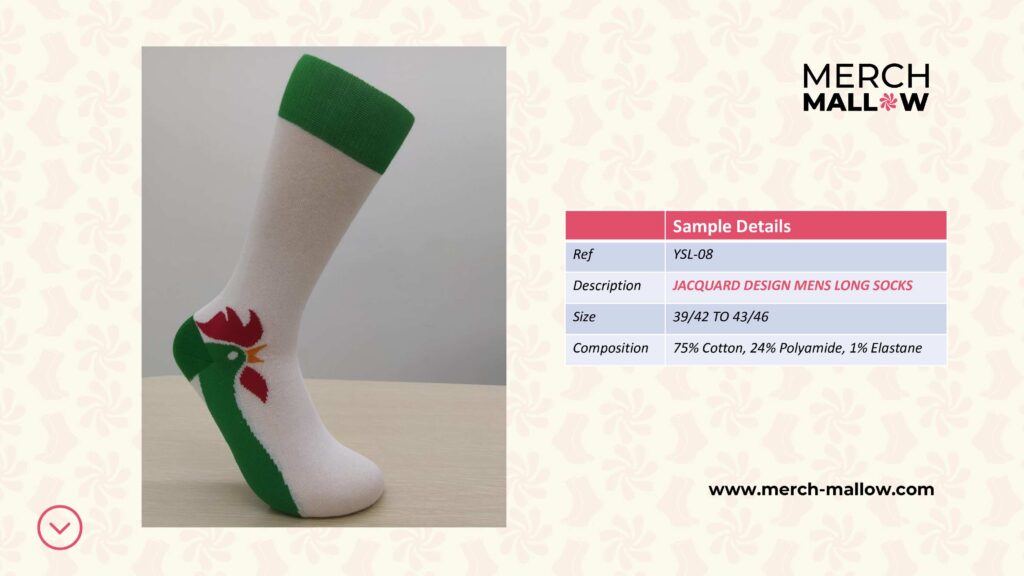
Task: Click the Ref row label
Action: pyautogui.click(x=583, y=255)
